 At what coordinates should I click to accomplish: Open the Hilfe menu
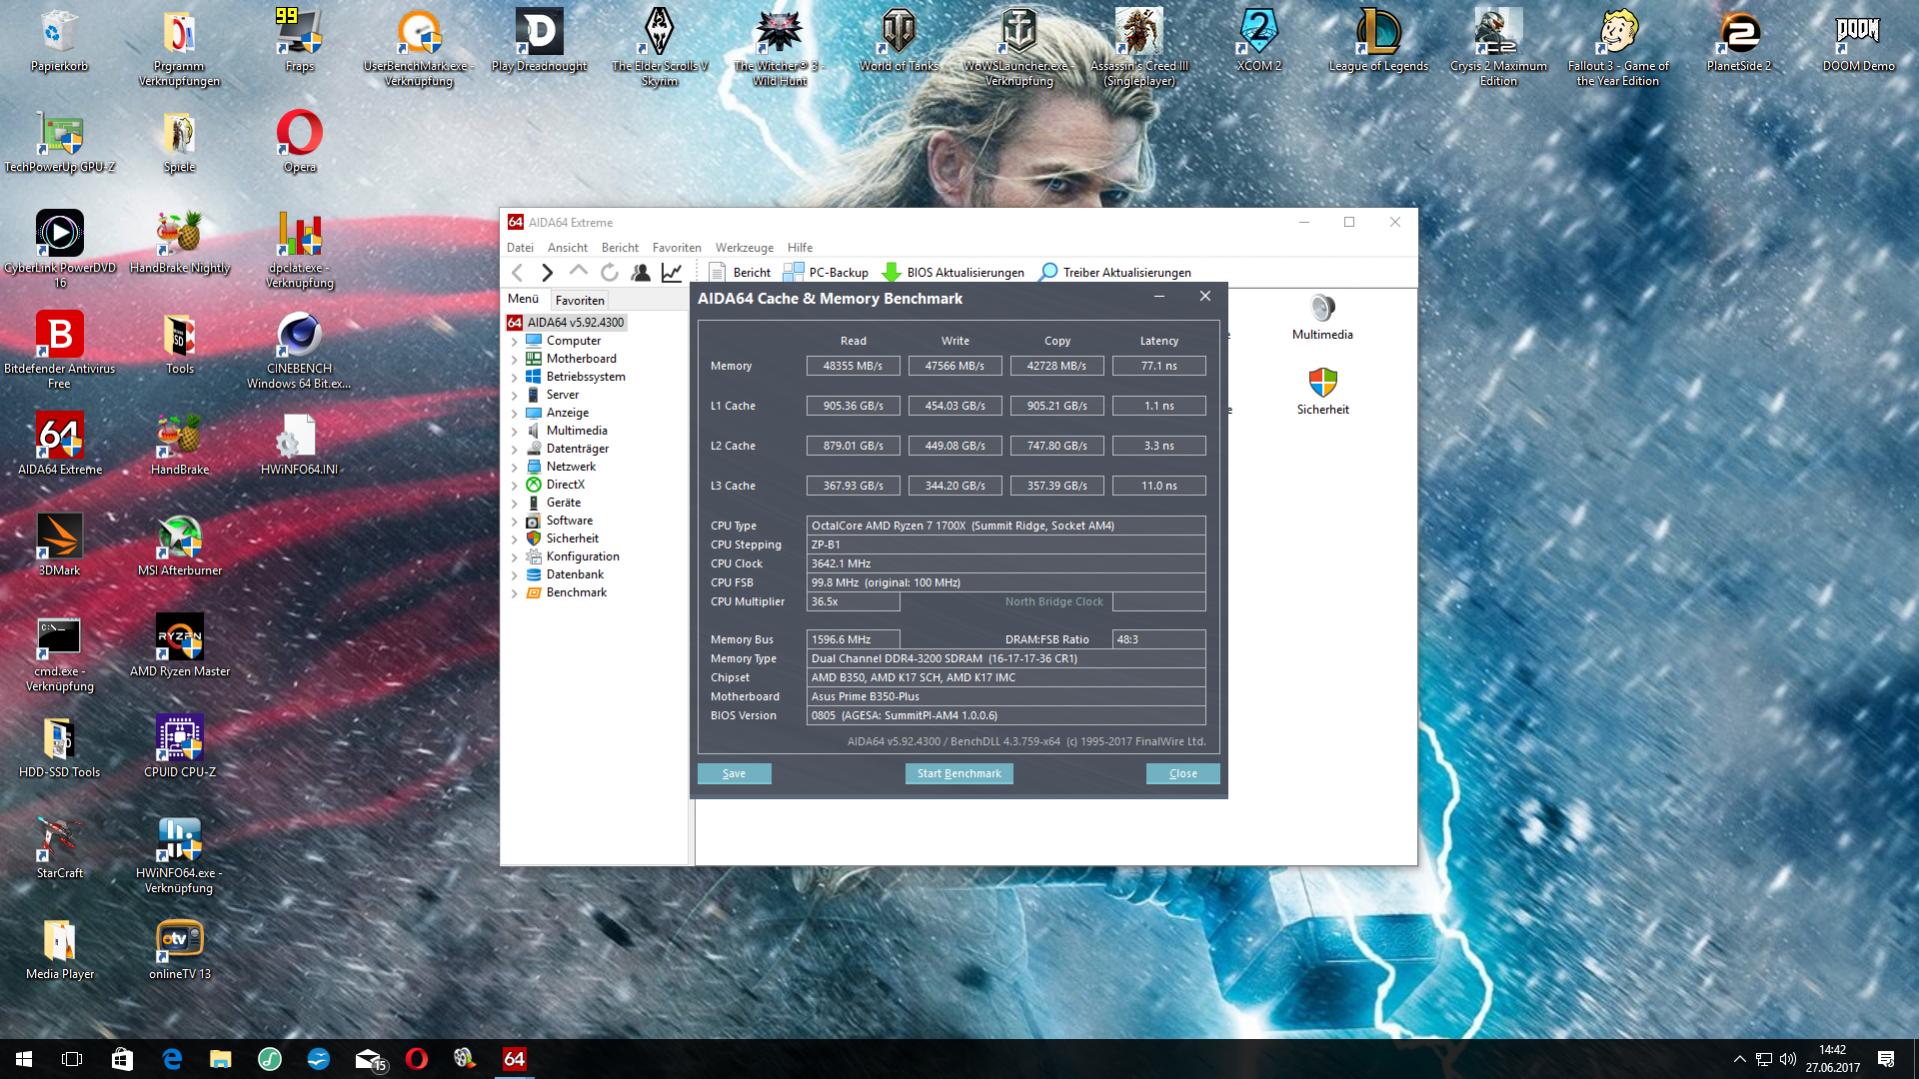(x=800, y=247)
